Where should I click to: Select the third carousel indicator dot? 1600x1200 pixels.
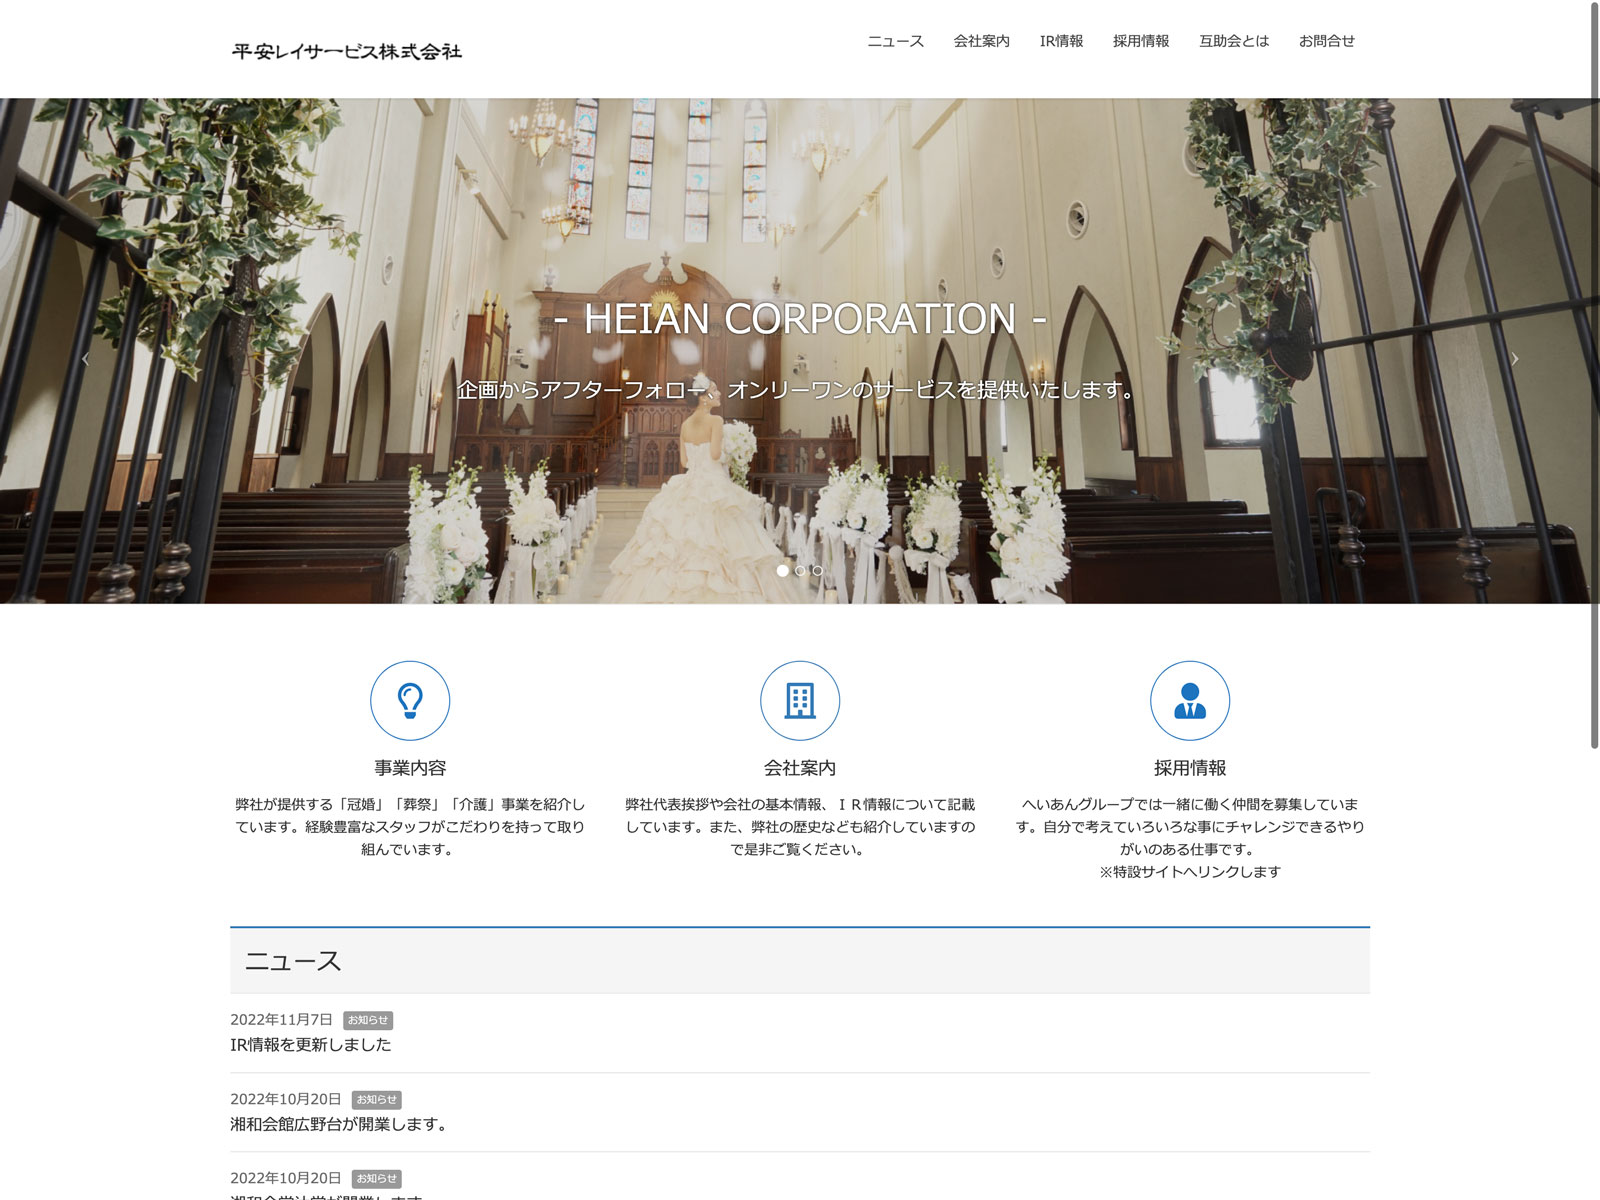click(817, 570)
